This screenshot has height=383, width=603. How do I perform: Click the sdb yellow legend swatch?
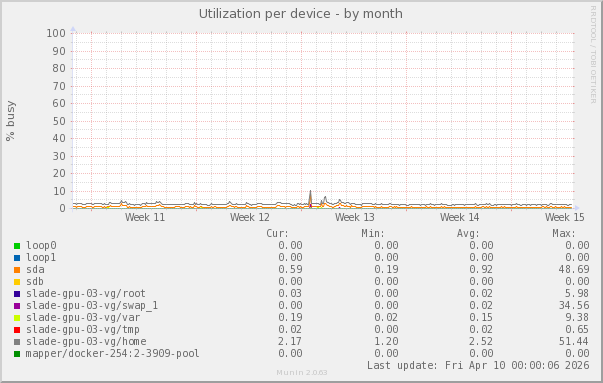click(17, 282)
